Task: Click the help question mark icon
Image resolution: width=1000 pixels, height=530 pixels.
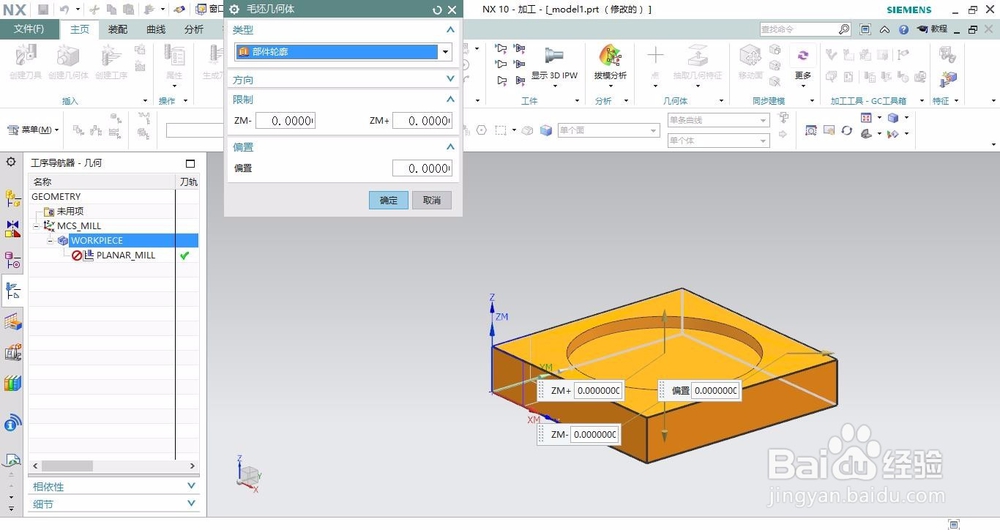Action: (x=904, y=29)
